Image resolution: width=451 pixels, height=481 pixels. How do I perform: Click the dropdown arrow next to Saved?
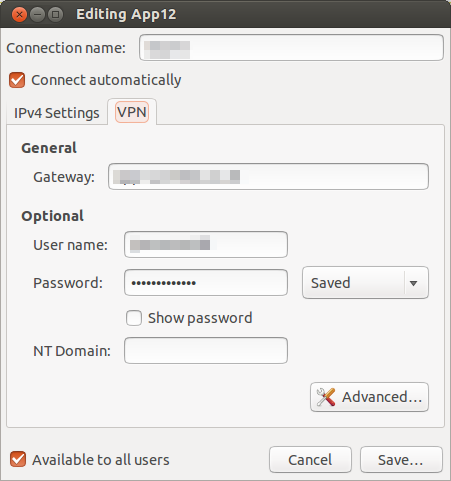click(414, 283)
